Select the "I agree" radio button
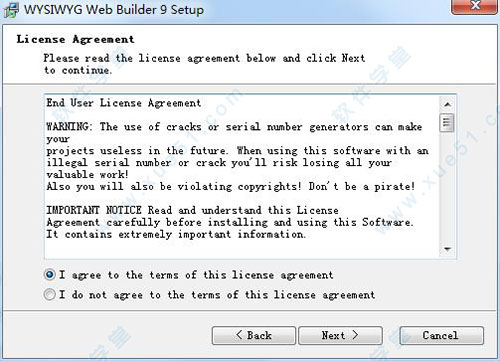Screen dimensions: 500x361 click(50, 275)
